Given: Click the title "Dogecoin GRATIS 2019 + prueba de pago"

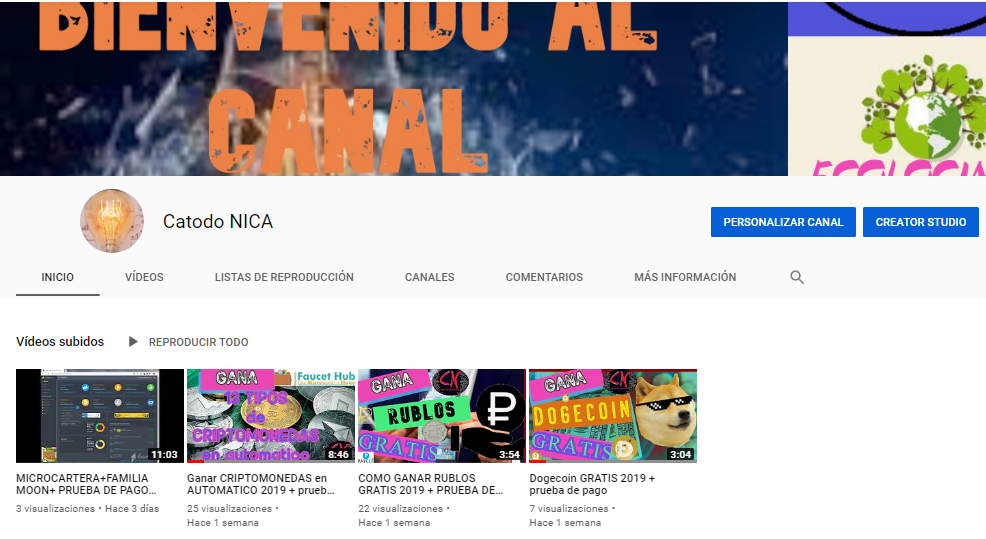Looking at the screenshot, I should coord(592,484).
